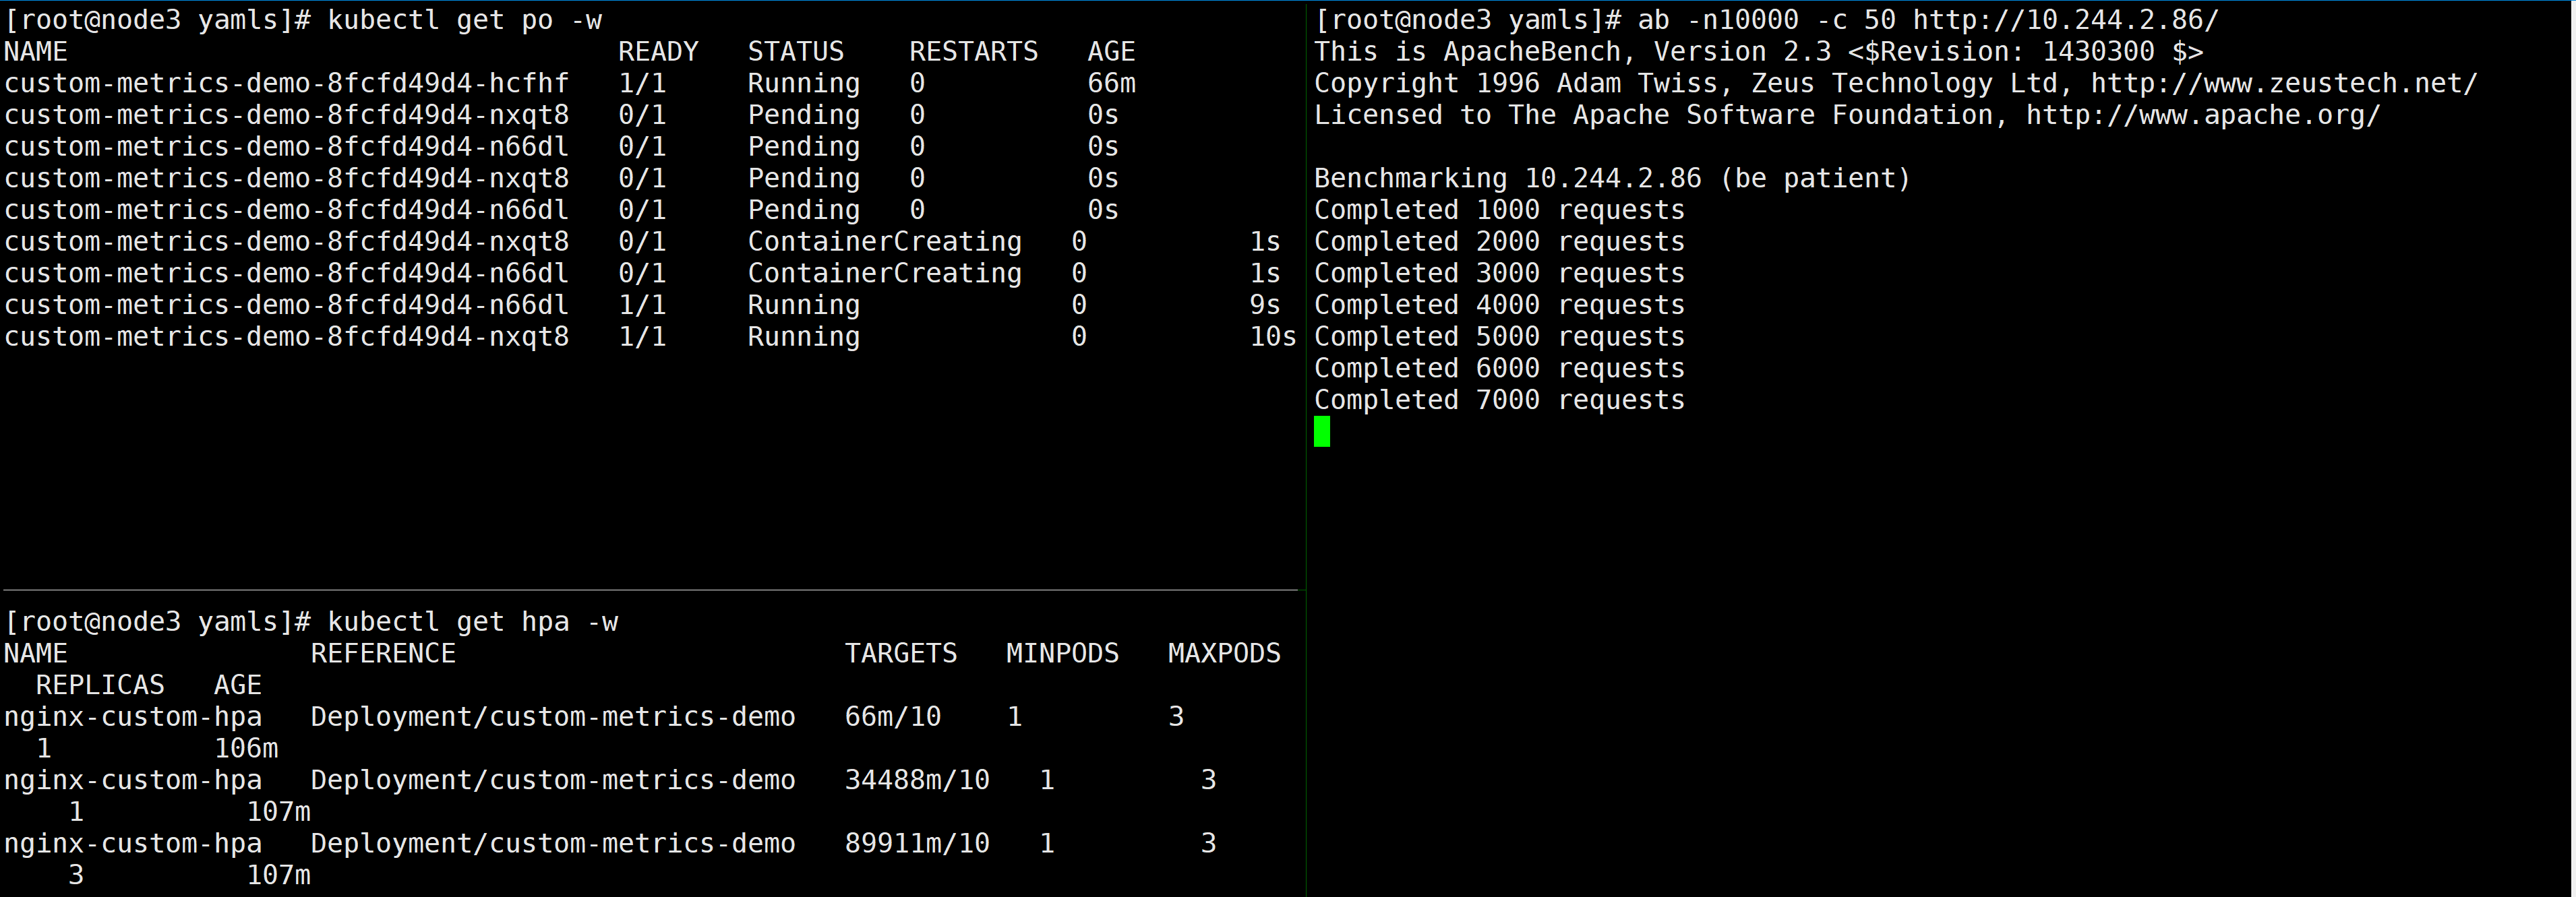Click pod name custom-metrics-demo-8fcfd49d4-hcfhf

coord(287,83)
